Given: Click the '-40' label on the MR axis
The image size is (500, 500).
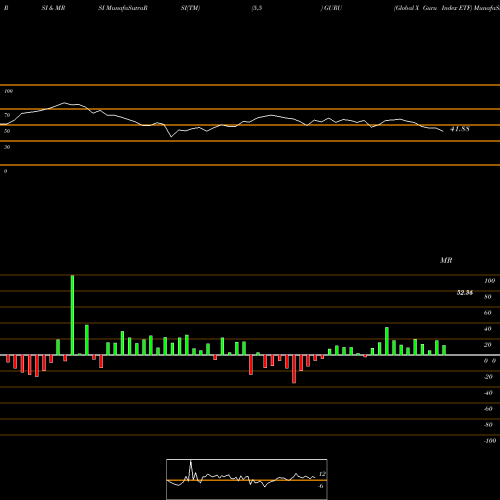Looking at the screenshot, I should click(488, 393).
